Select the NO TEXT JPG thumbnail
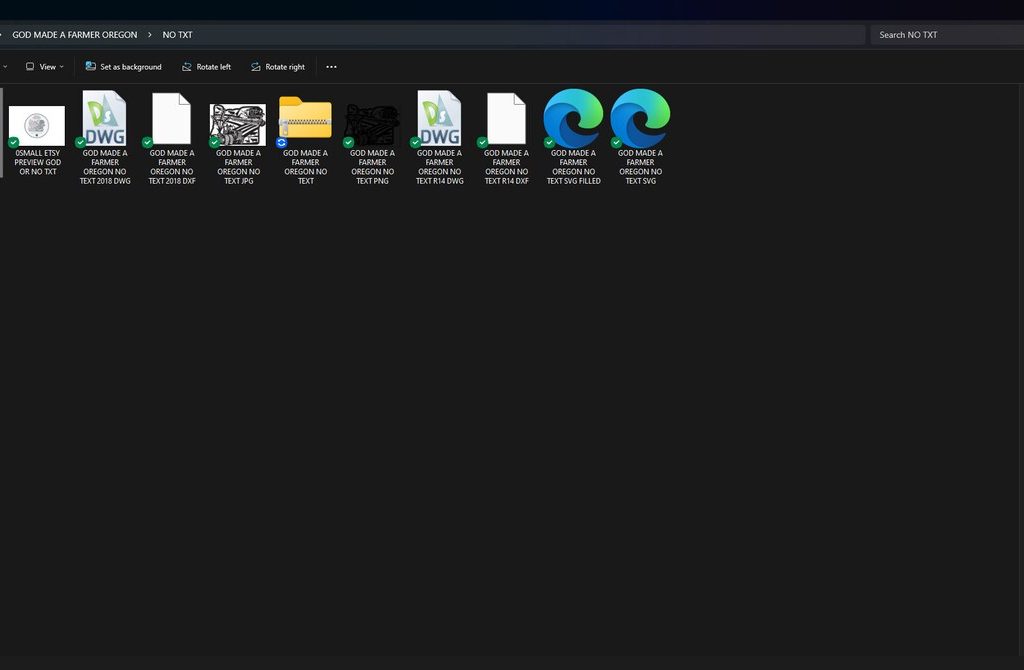 238,124
